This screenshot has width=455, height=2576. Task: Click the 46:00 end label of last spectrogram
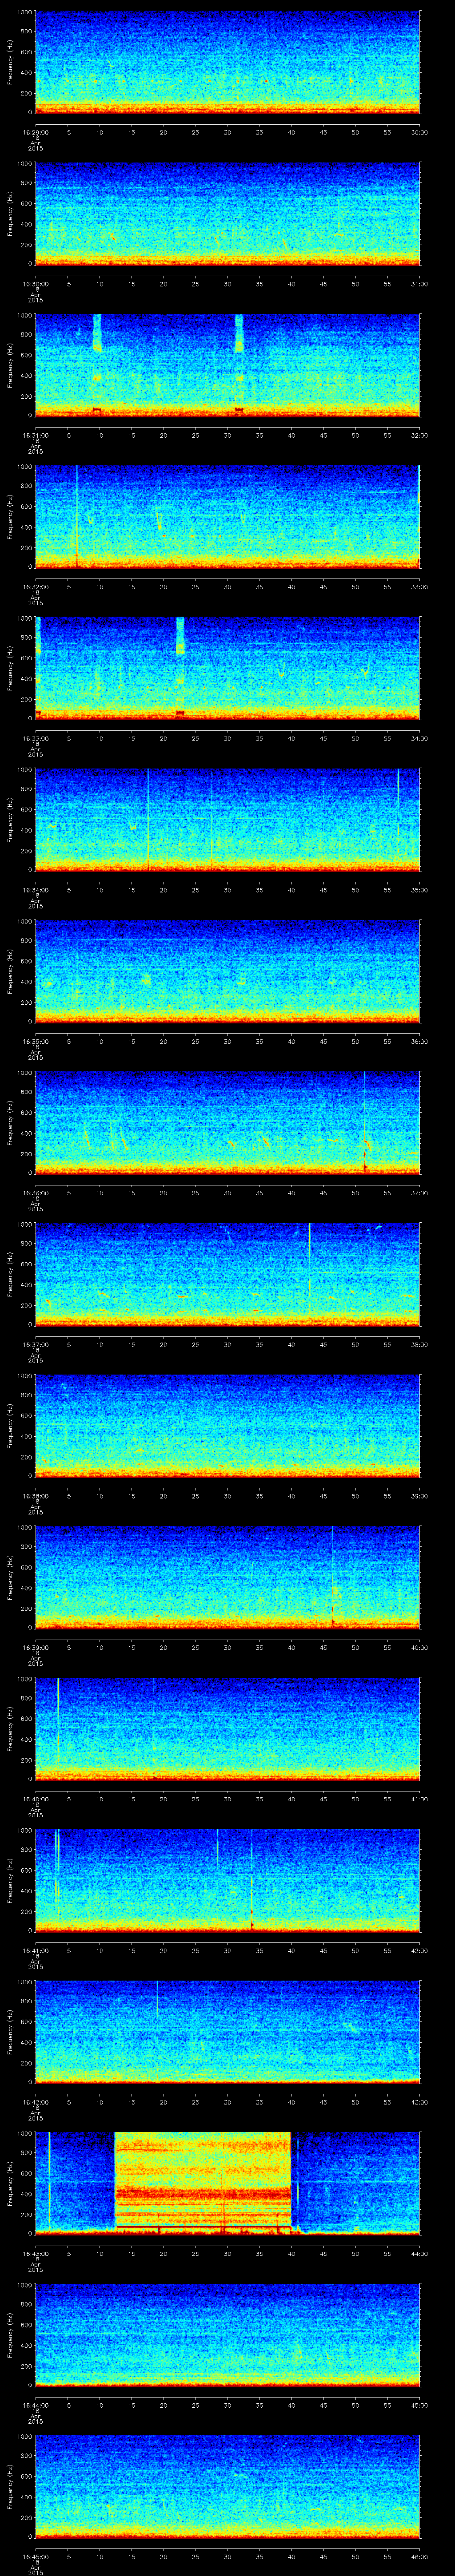pyautogui.click(x=420, y=2556)
